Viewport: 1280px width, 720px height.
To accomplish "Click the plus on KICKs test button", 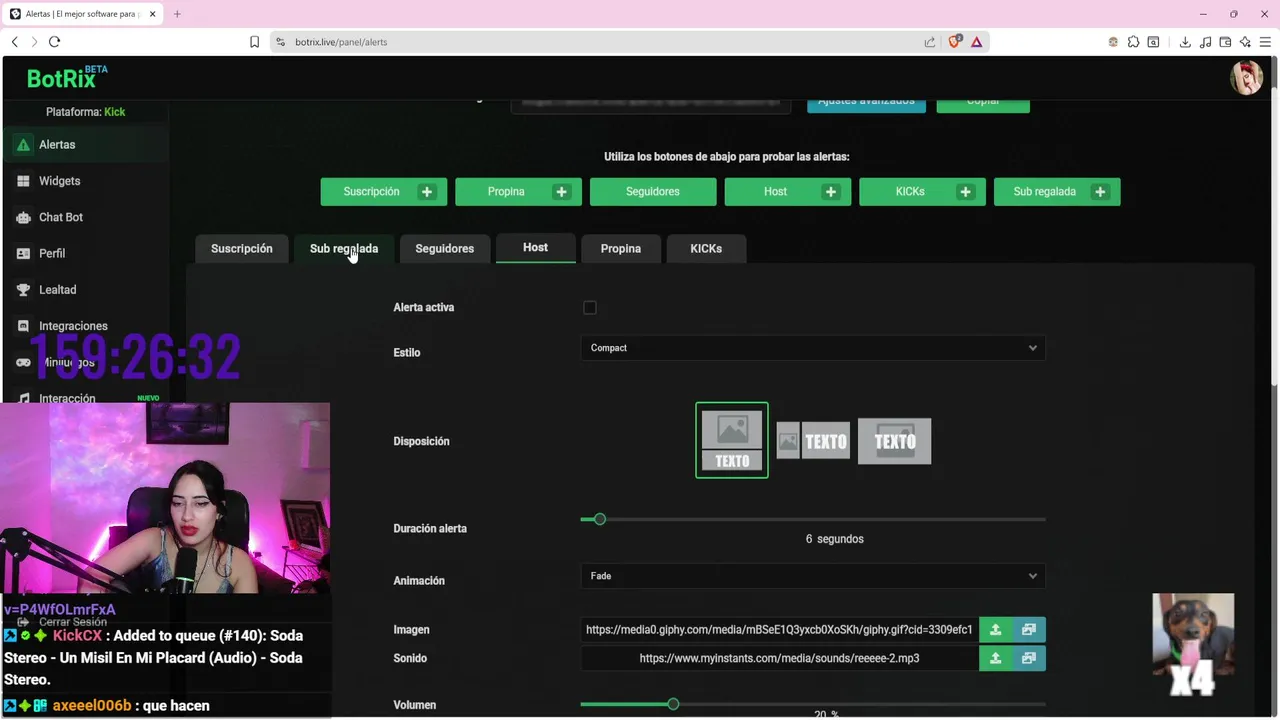I will tap(965, 192).
